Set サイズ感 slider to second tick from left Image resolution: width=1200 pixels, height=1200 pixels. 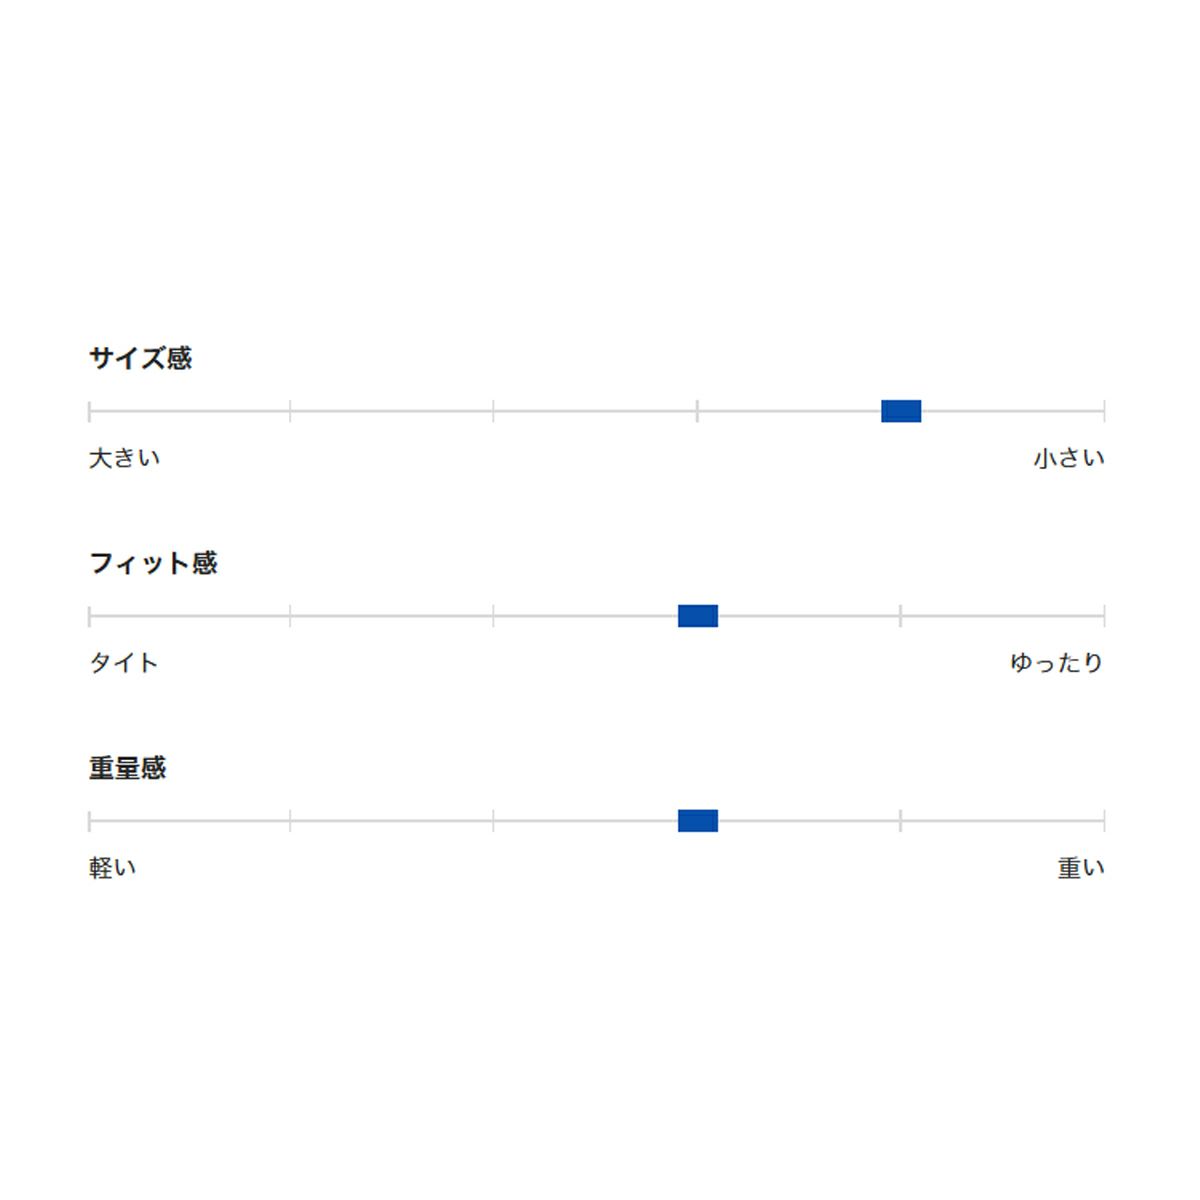coord(290,411)
